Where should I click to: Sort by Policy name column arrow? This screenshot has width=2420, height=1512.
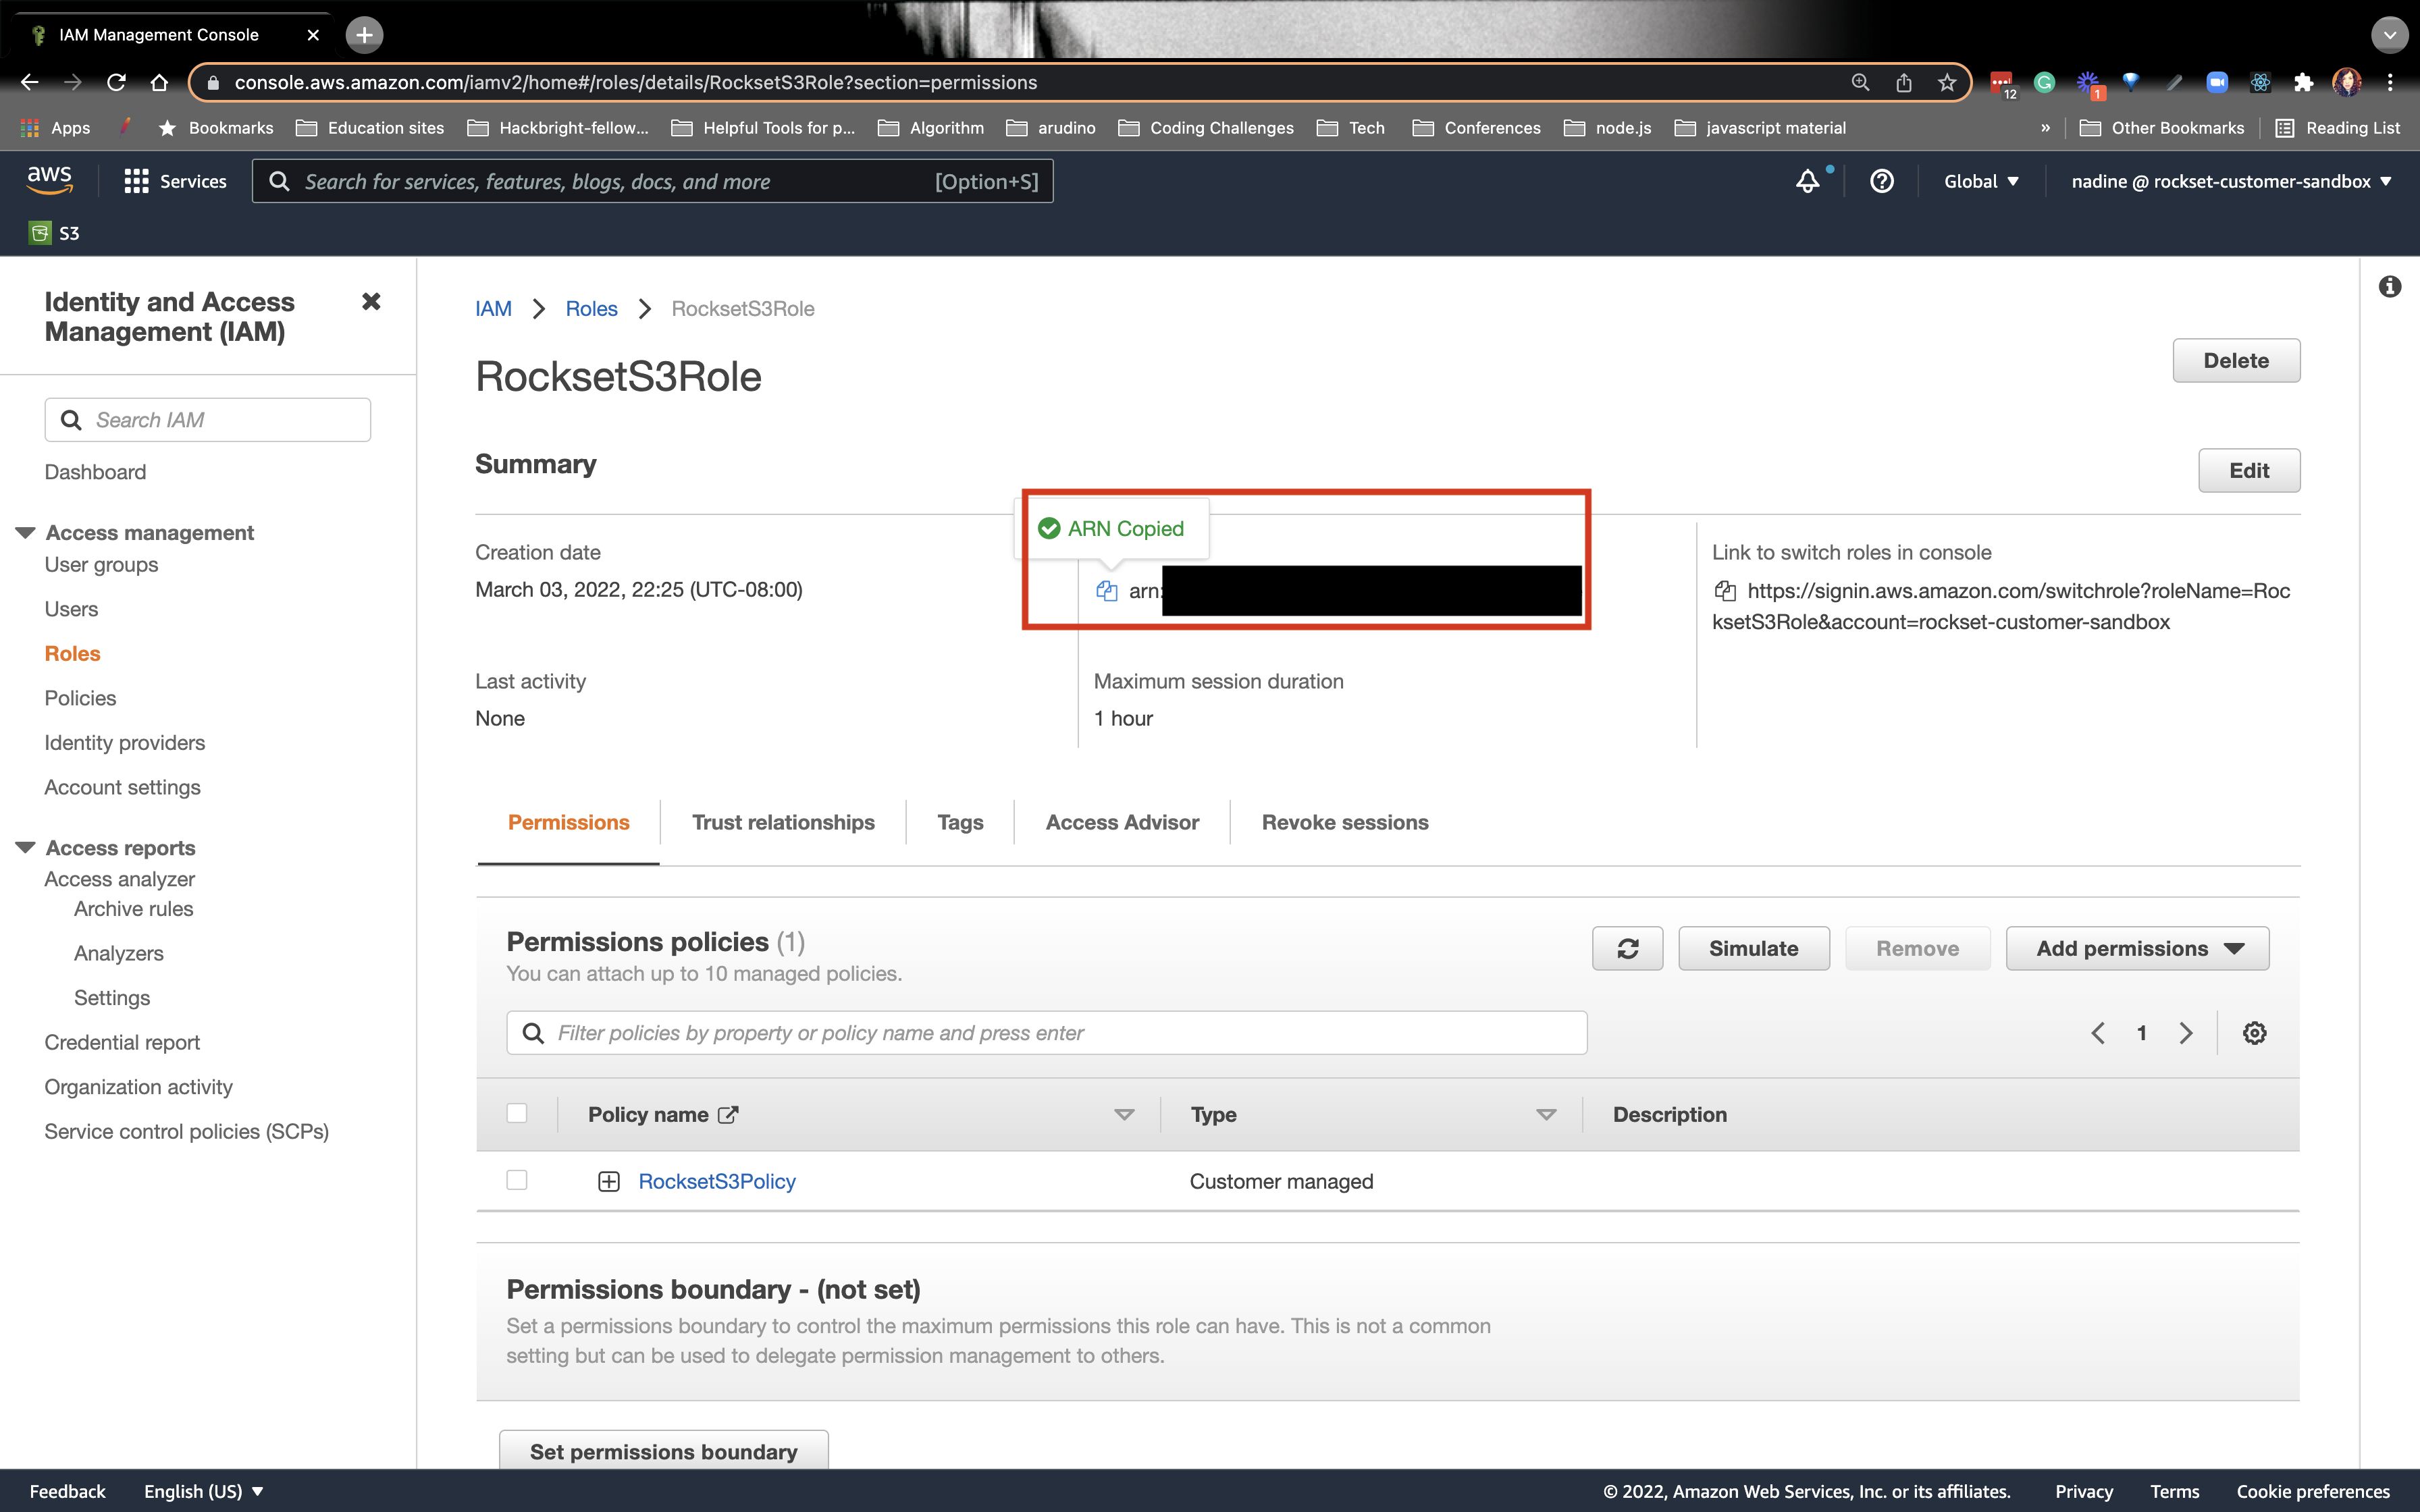tap(1124, 1114)
